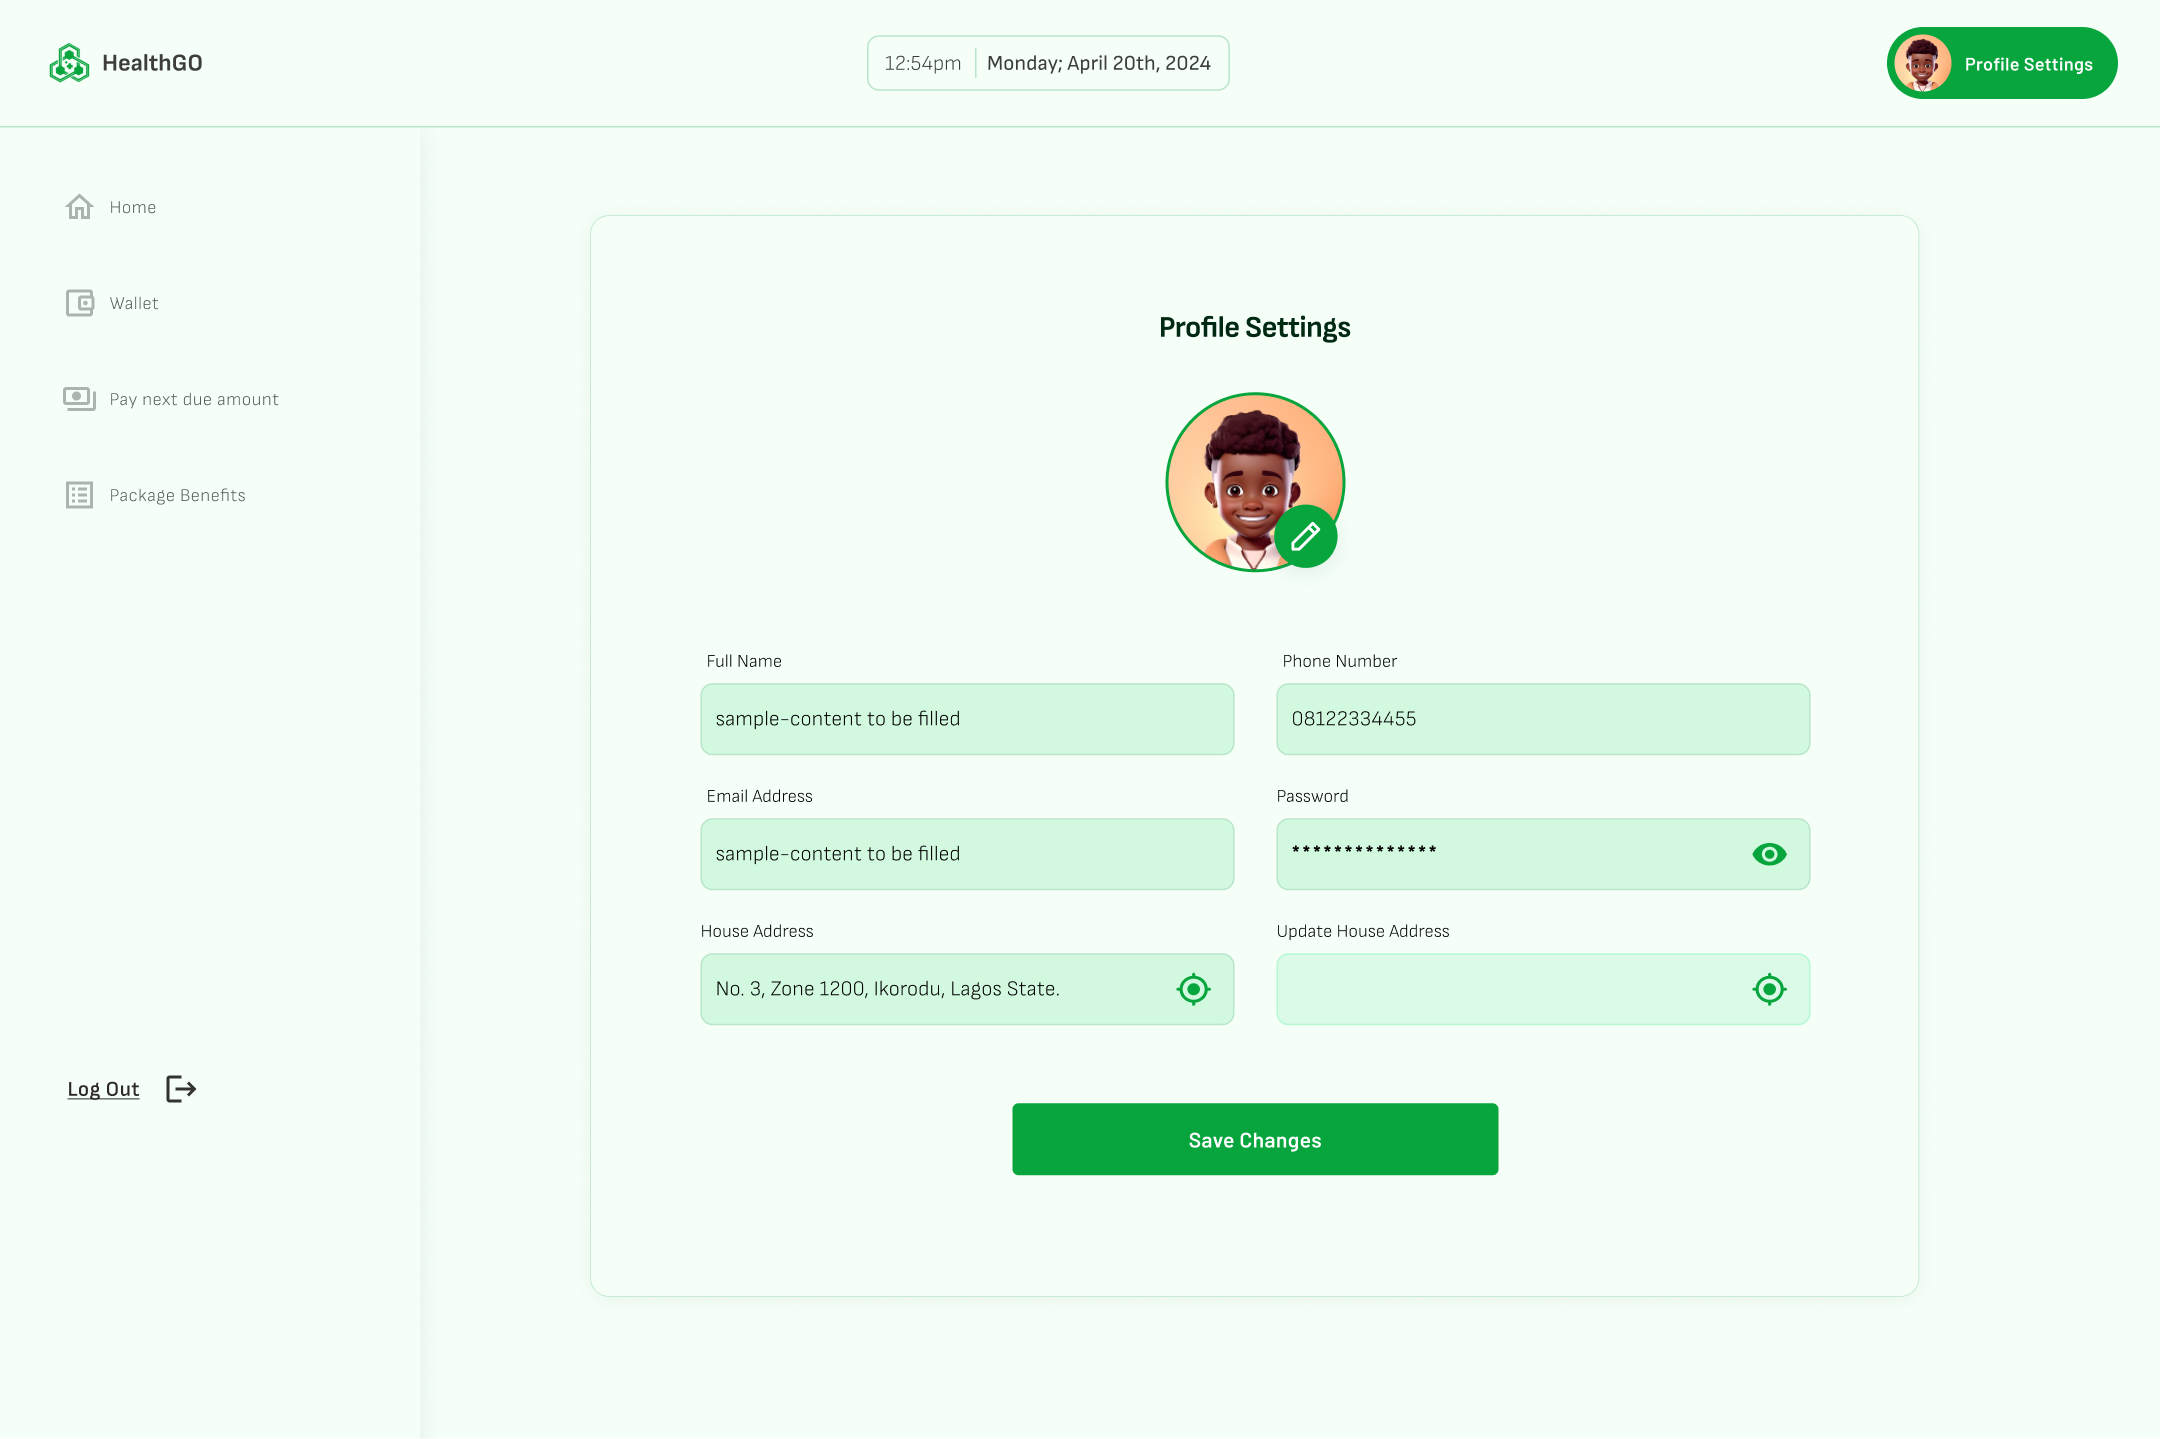Open Home from the sidebar menu

pyautogui.click(x=133, y=207)
